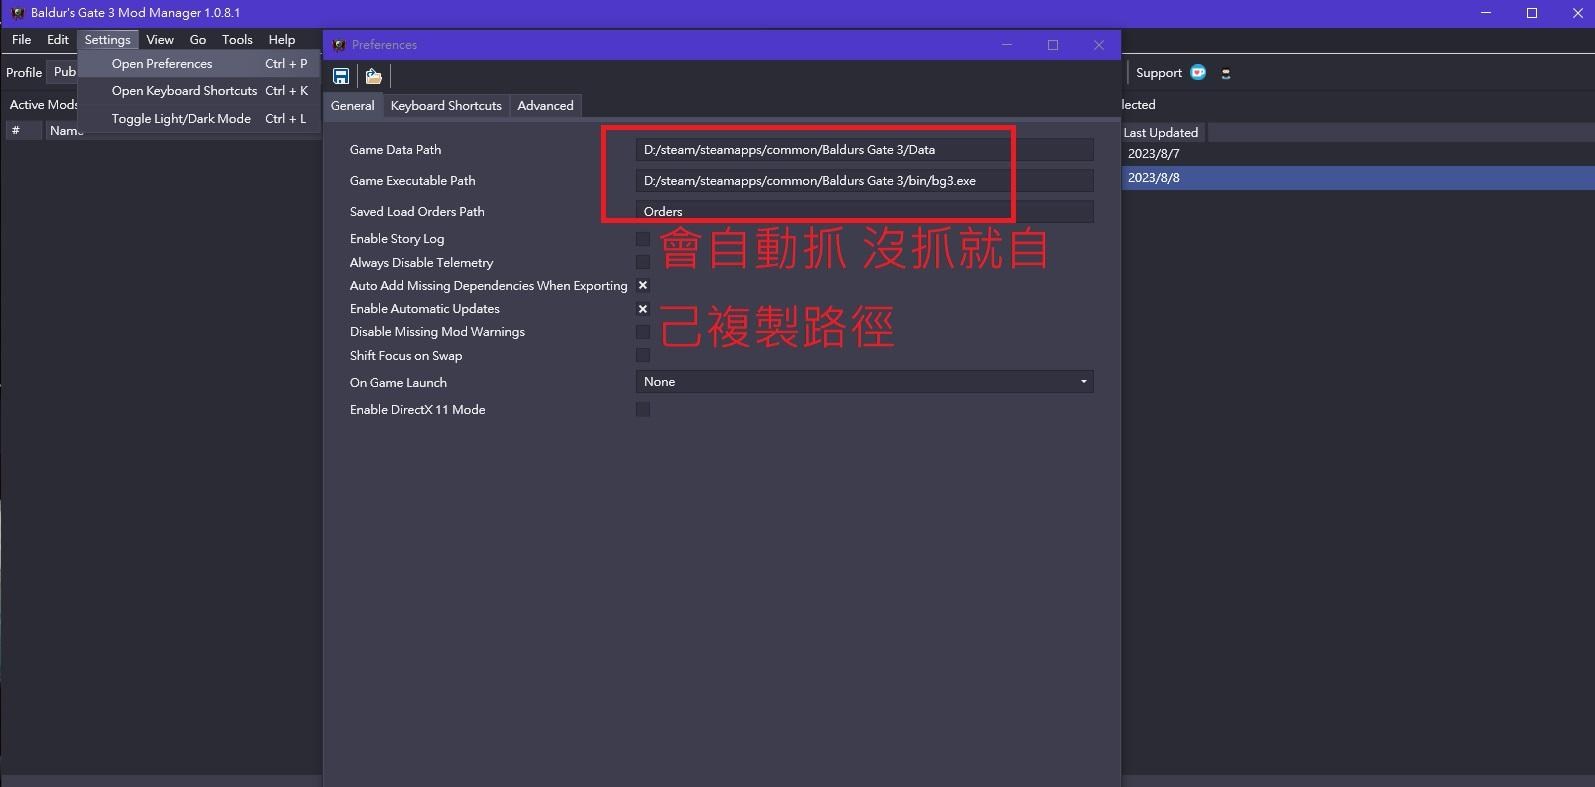Image resolution: width=1595 pixels, height=787 pixels.
Task: Expand the On Game Launch dropdown
Action: 864,382
